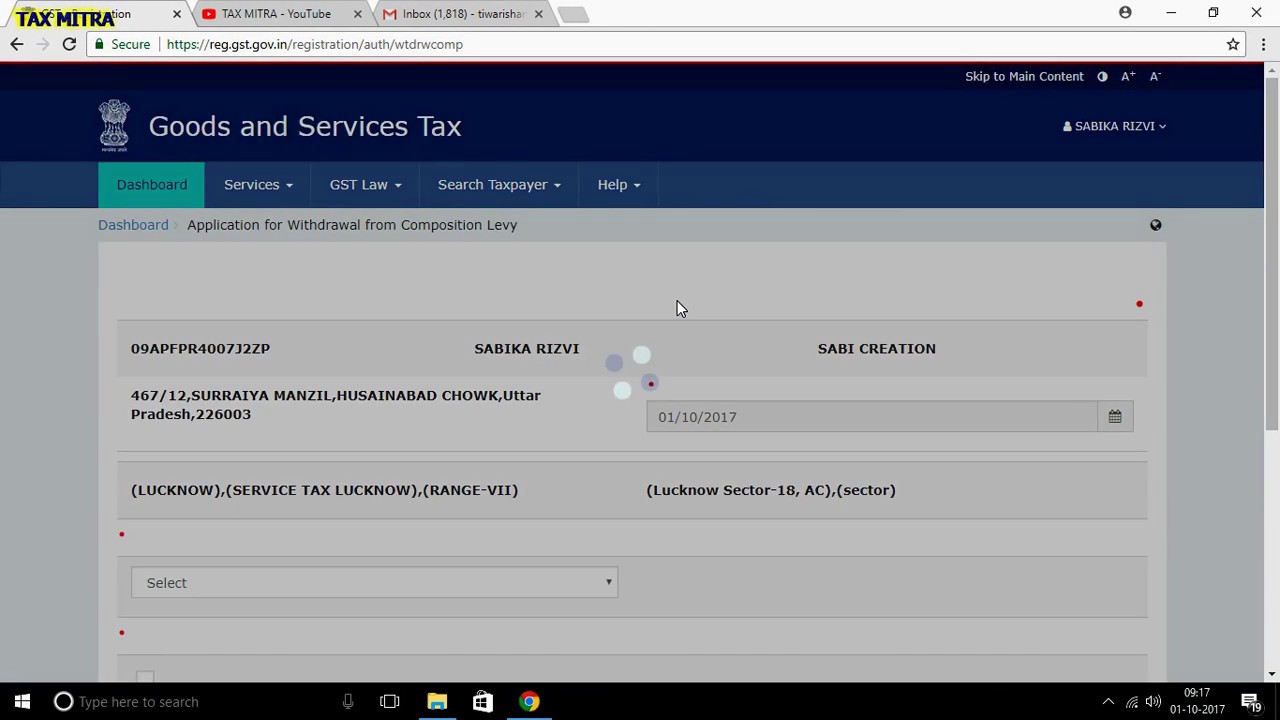Click the page vertical scrollbar thumb
This screenshot has width=1280, height=720.
(x=1272, y=252)
